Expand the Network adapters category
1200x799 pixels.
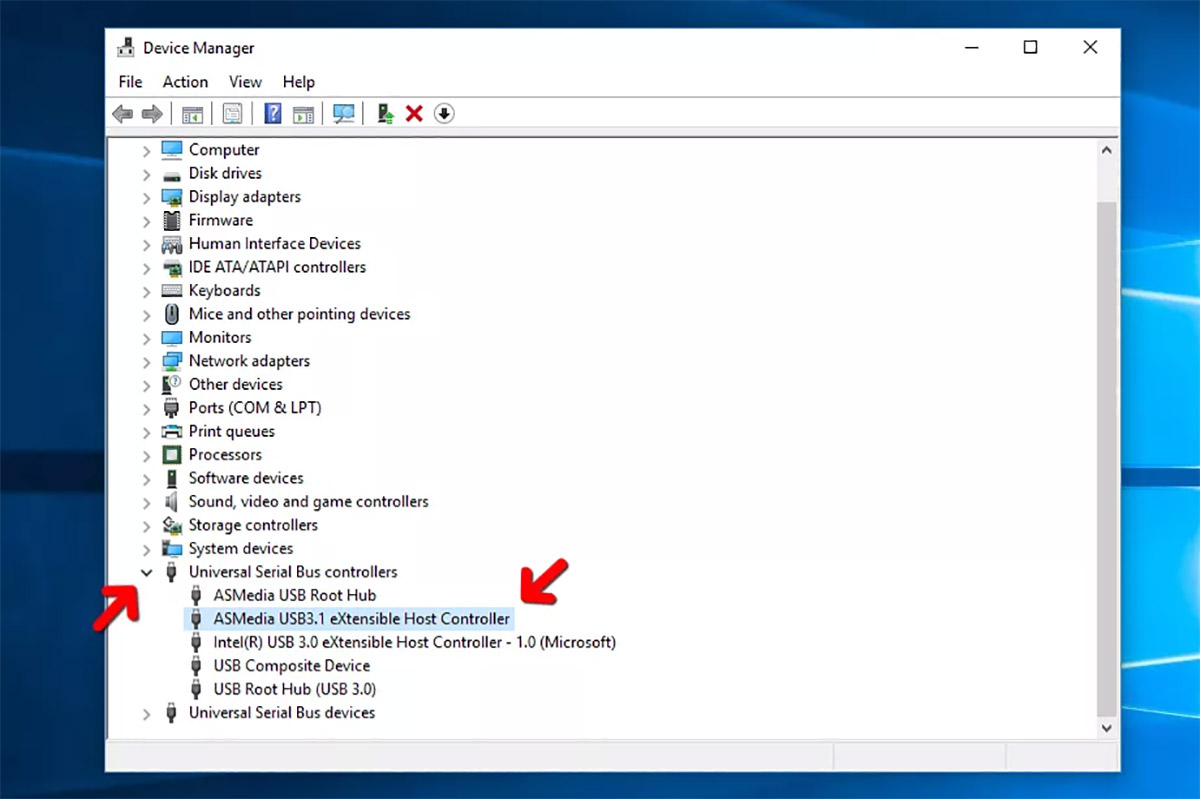coord(147,362)
